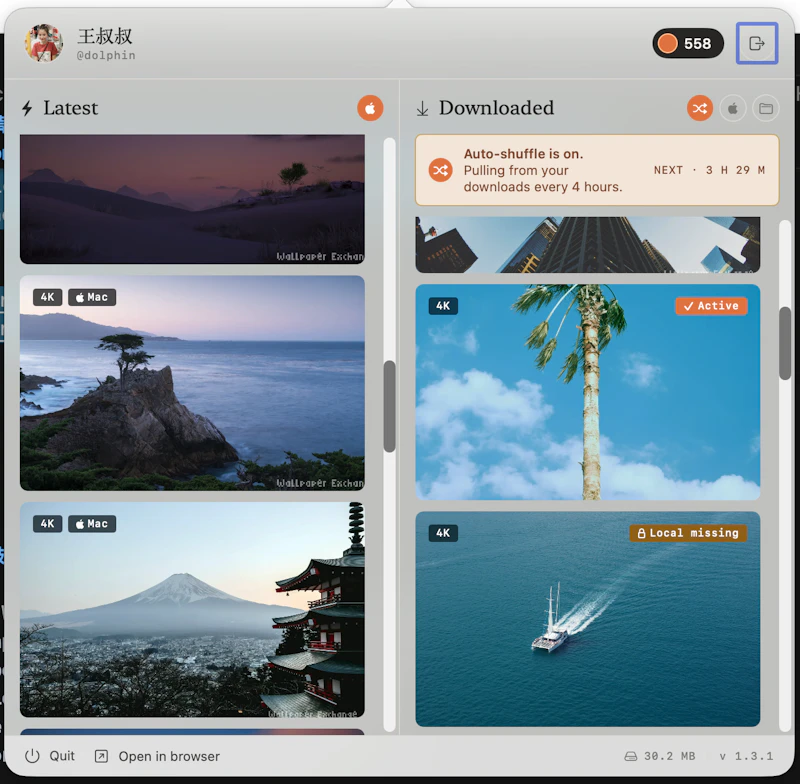The width and height of the screenshot is (800, 784).
Task: Toggle auto-shuffle in Downloaded header
Action: (699, 108)
